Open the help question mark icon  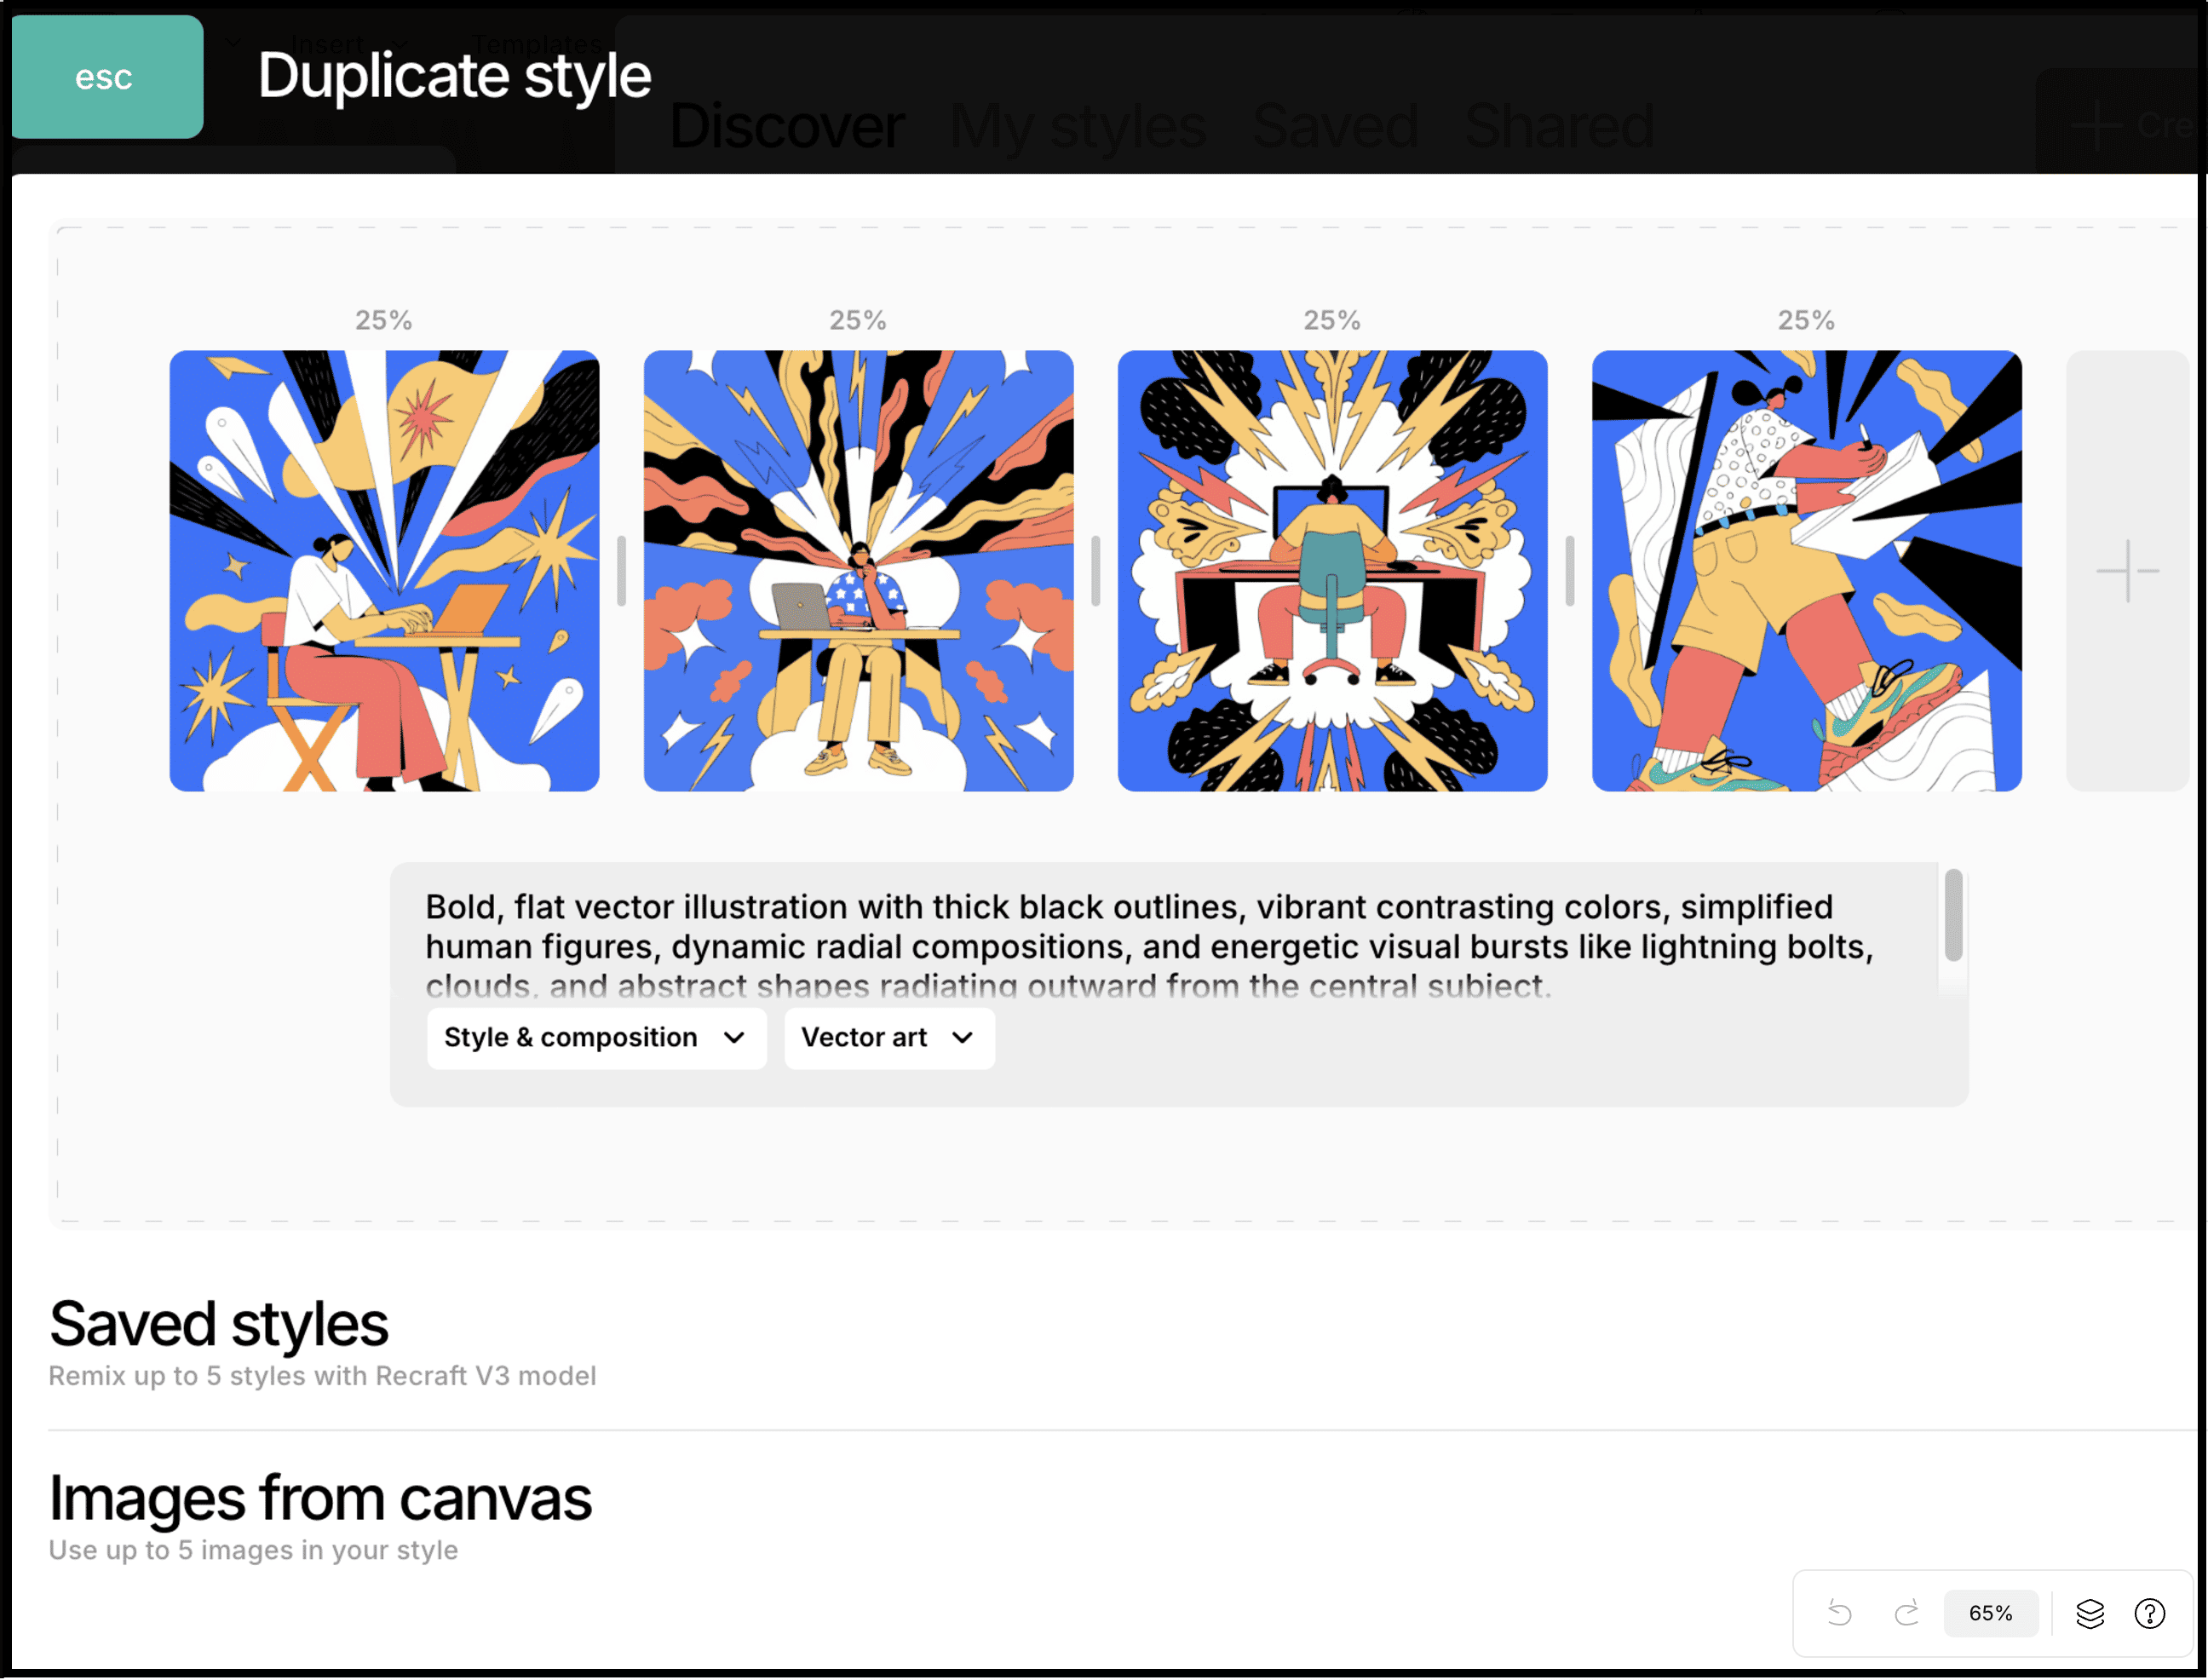[2149, 1613]
